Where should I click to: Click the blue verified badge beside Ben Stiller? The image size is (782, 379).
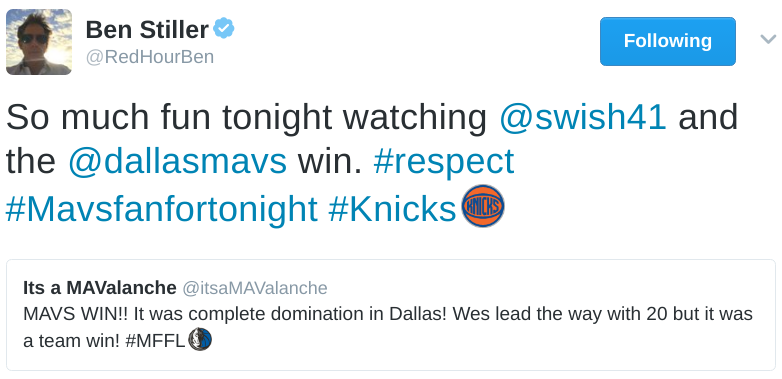point(224,29)
